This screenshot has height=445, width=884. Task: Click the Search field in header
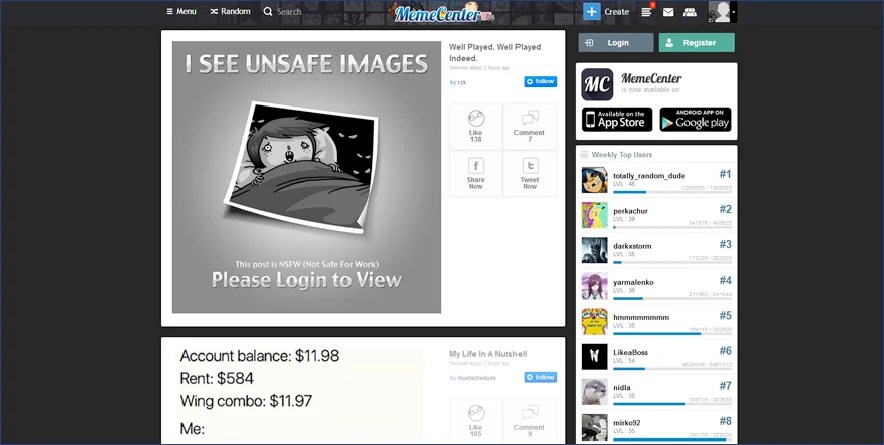click(x=282, y=11)
